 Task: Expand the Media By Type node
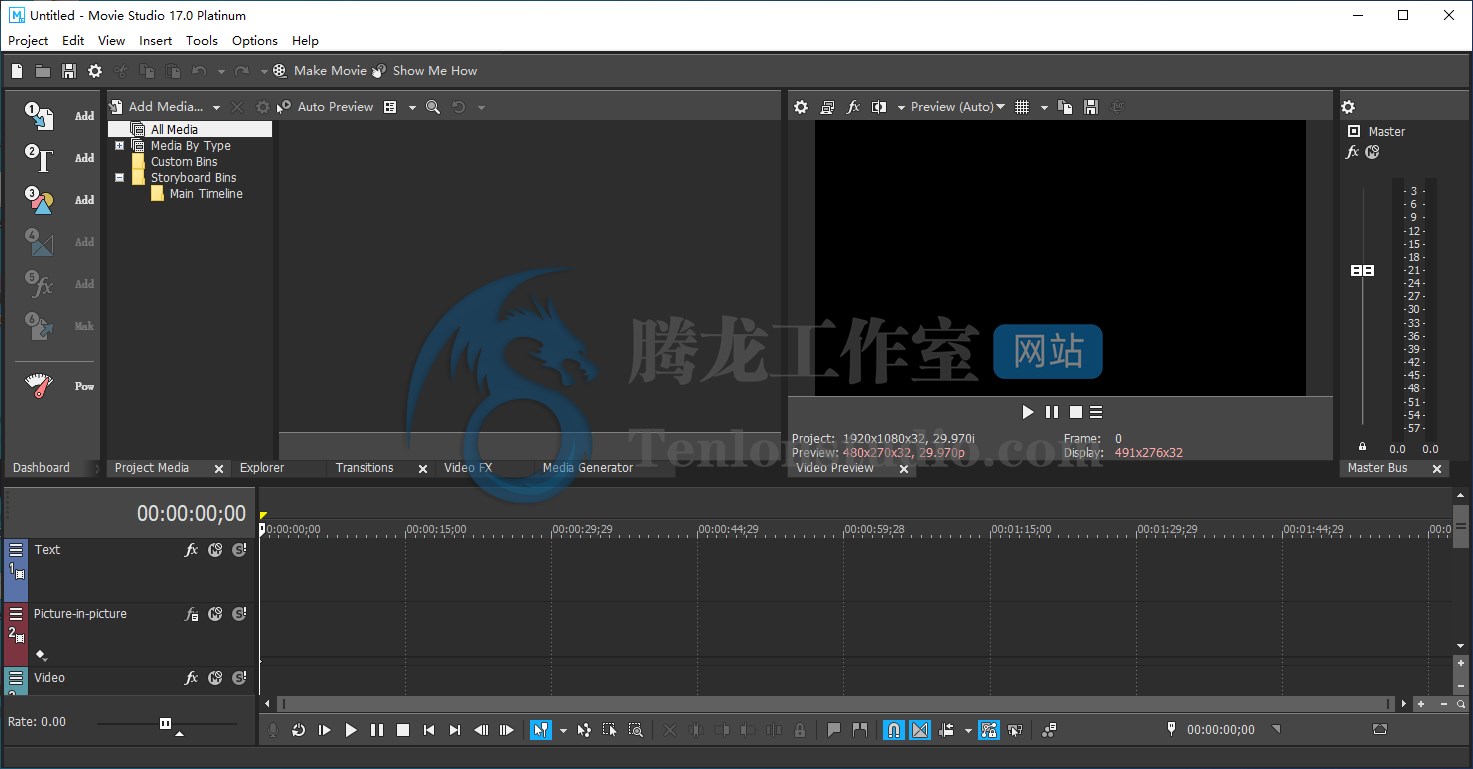point(120,146)
